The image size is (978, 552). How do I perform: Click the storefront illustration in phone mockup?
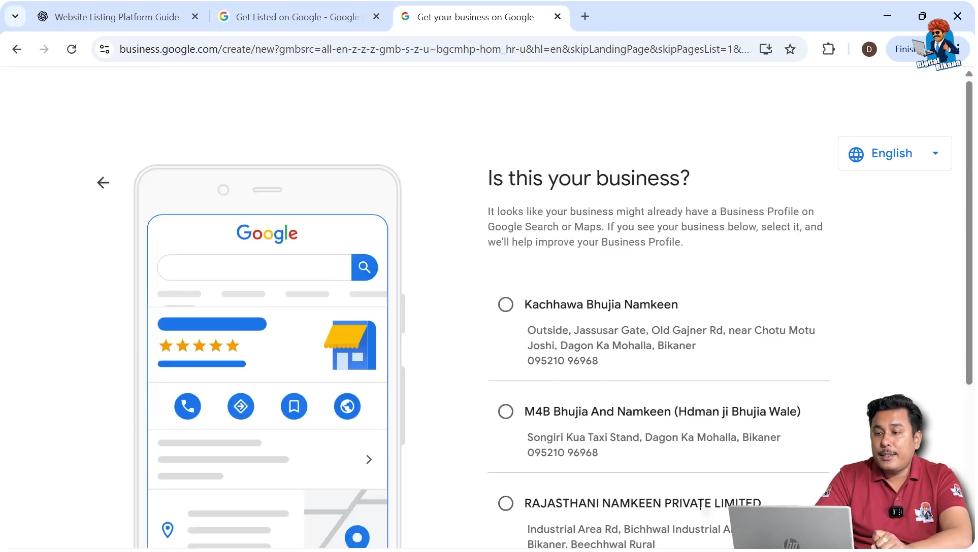point(350,345)
